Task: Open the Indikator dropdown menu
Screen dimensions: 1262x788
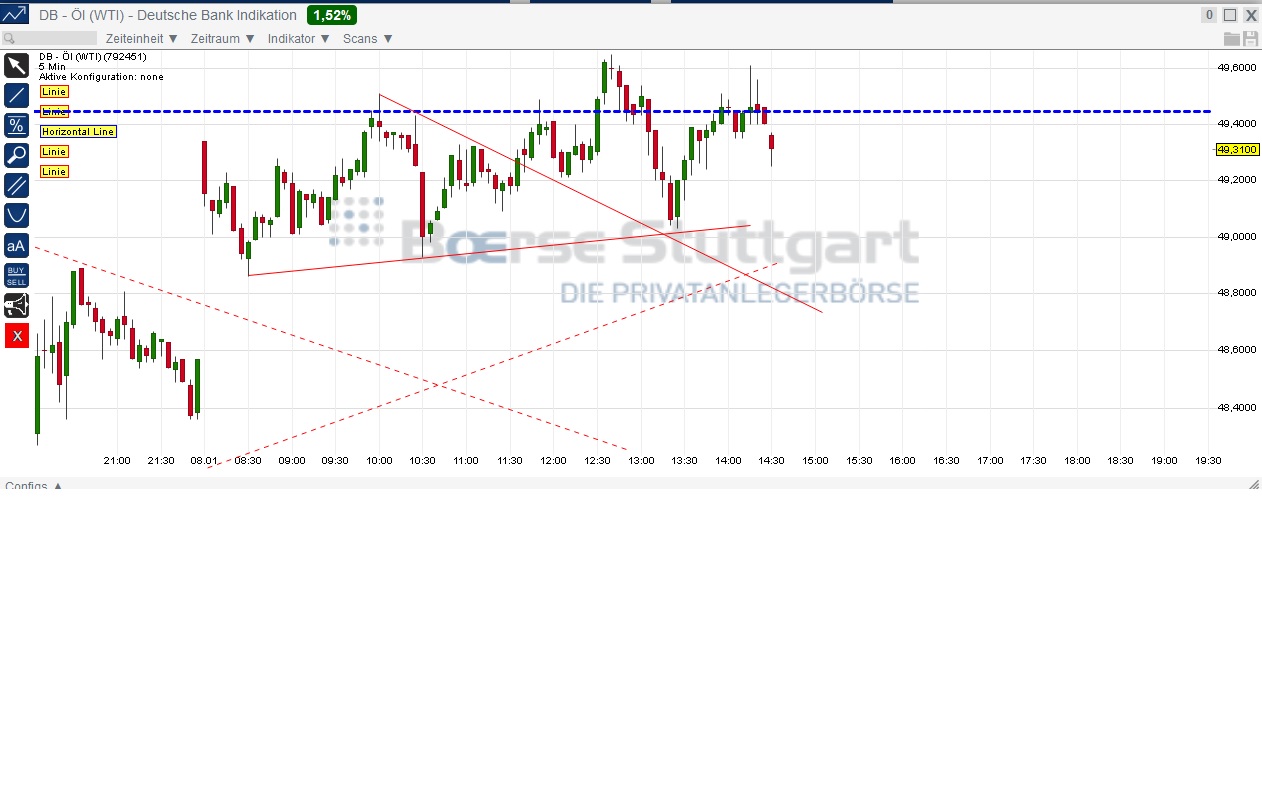Action: pyautogui.click(x=299, y=39)
